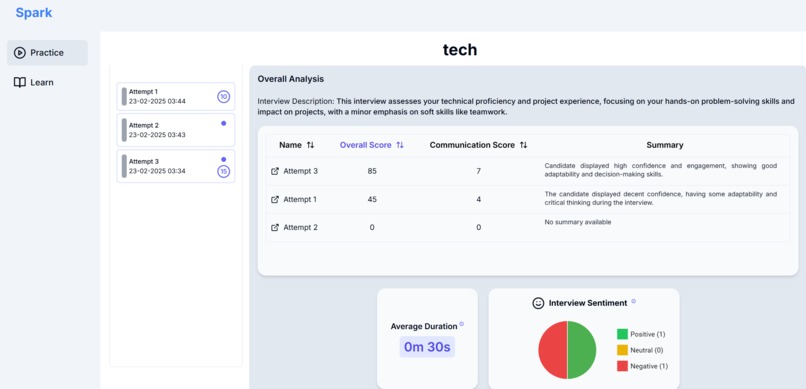Click the red Negative legend swatch

[x=622, y=366]
